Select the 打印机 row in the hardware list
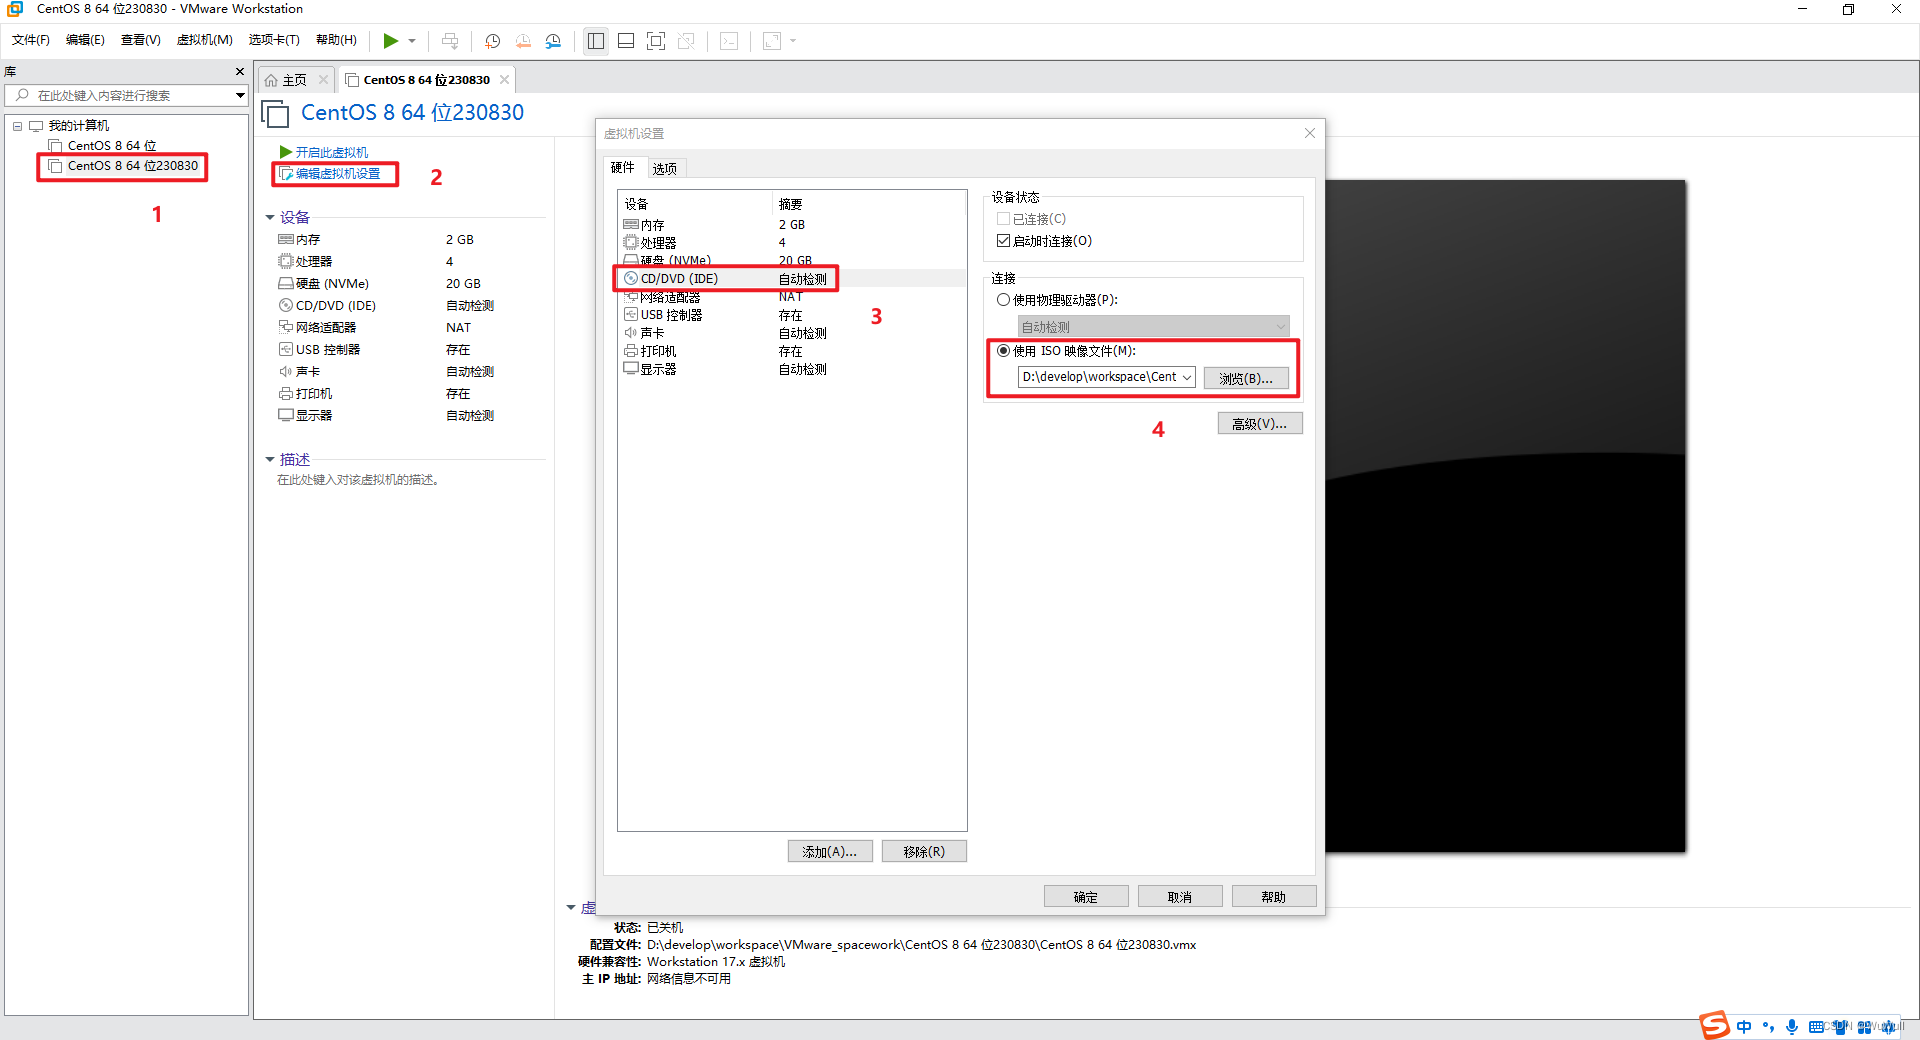Screen dimensions: 1920x1040 coord(792,351)
